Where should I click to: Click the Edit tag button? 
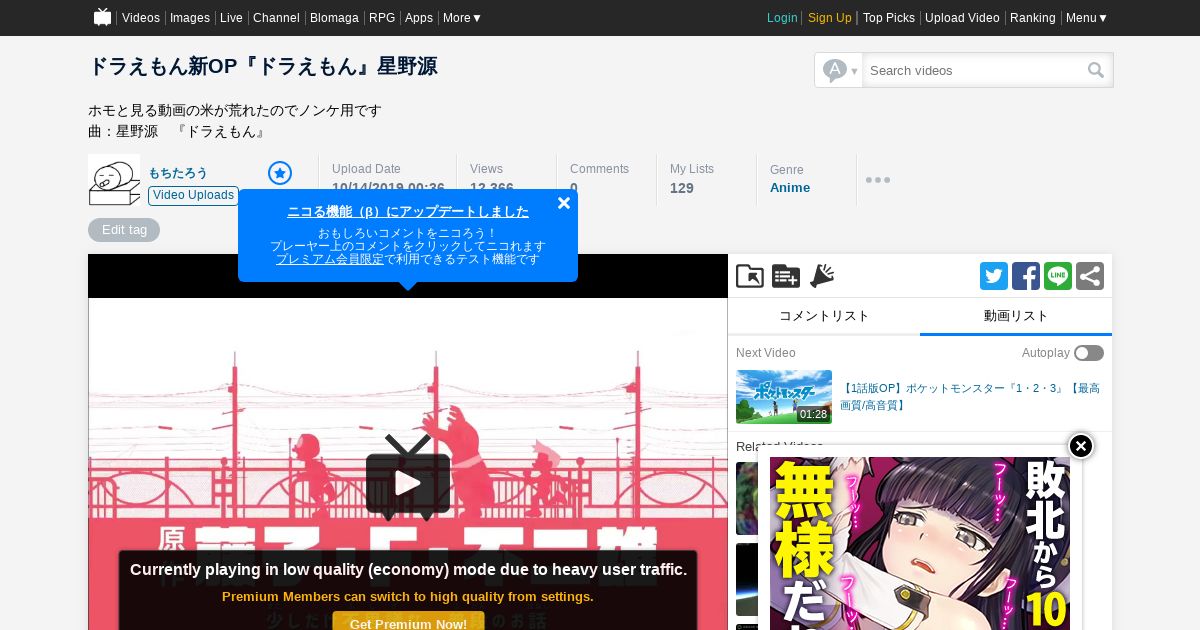tap(124, 230)
